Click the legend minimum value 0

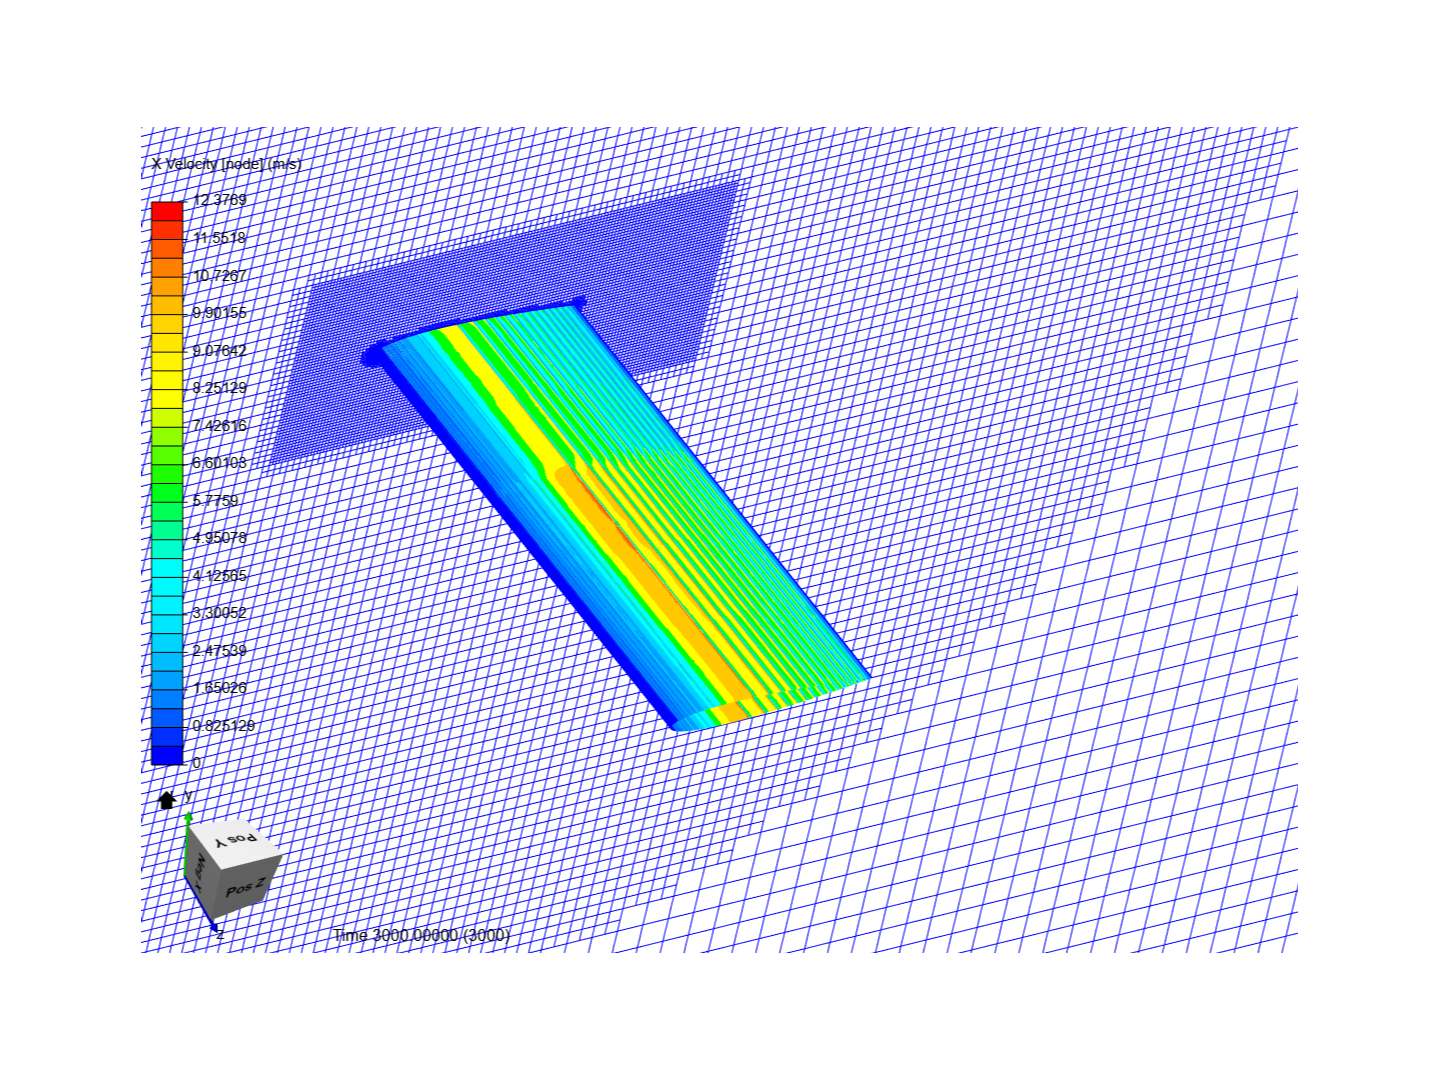pyautogui.click(x=196, y=763)
